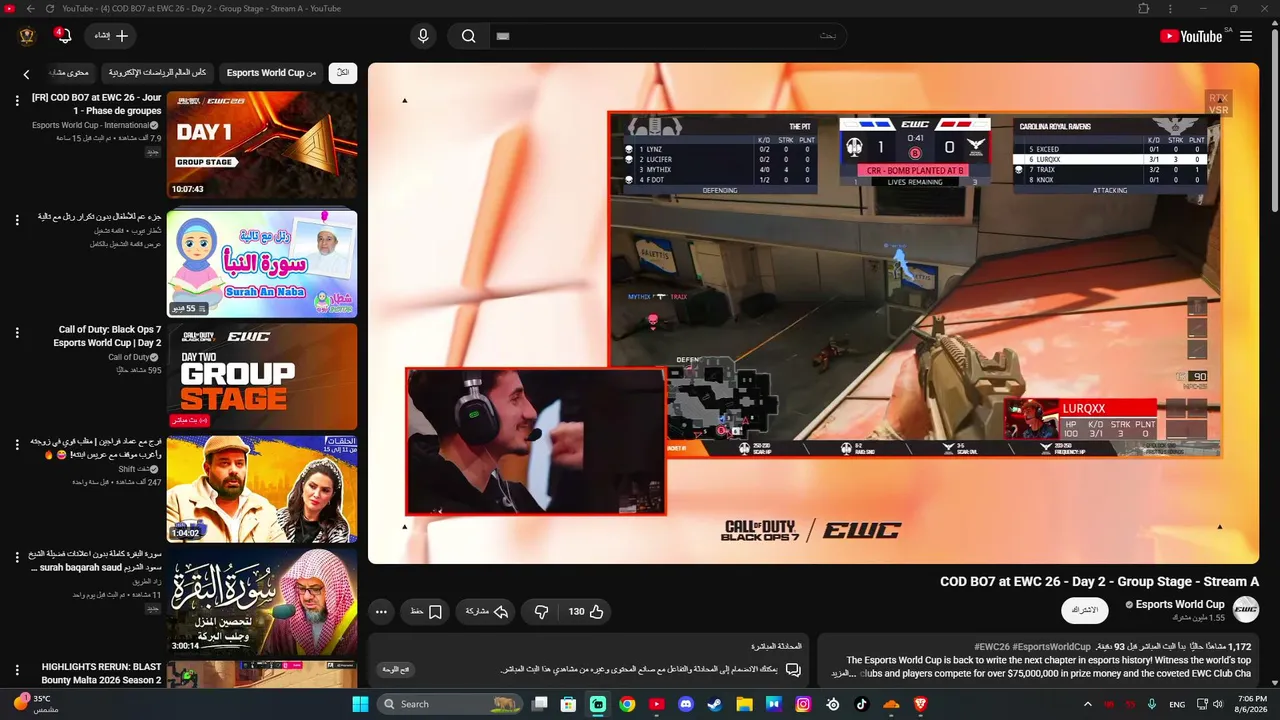This screenshot has height=720, width=1280.
Task: Open Steam from the taskbar
Action: tap(715, 704)
